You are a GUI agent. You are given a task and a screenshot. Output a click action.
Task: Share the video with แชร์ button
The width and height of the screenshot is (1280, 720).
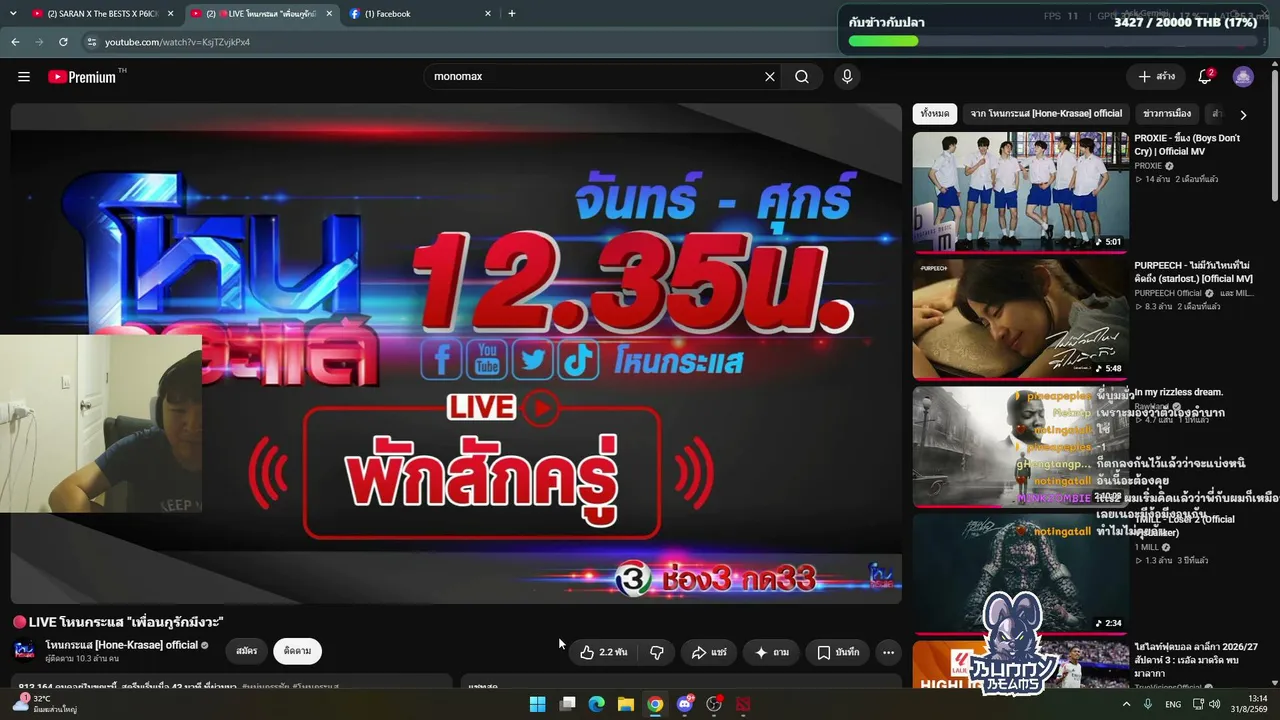point(709,652)
